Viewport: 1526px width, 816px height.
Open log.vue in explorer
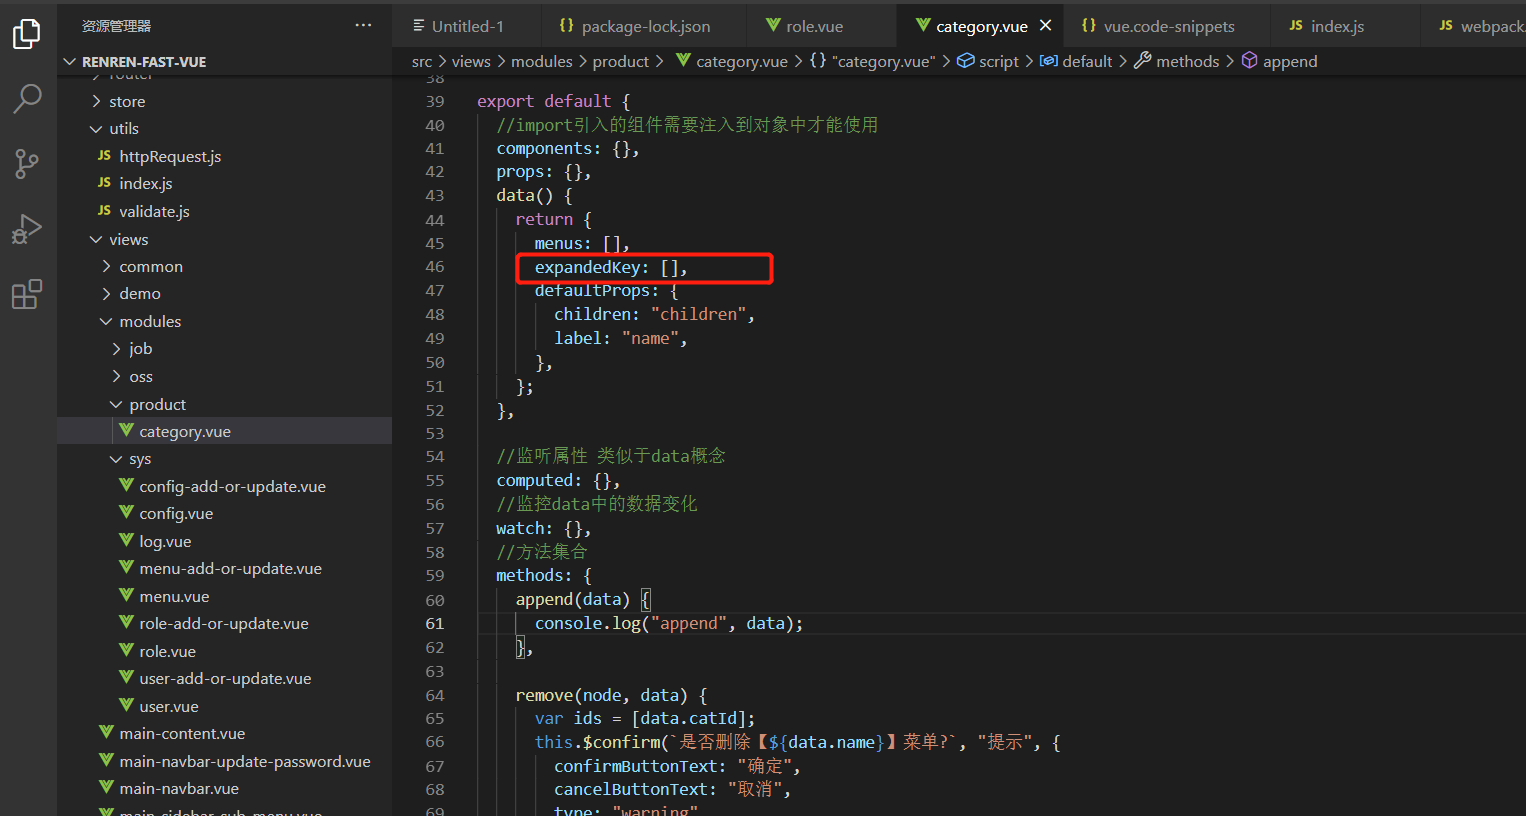(x=224, y=541)
